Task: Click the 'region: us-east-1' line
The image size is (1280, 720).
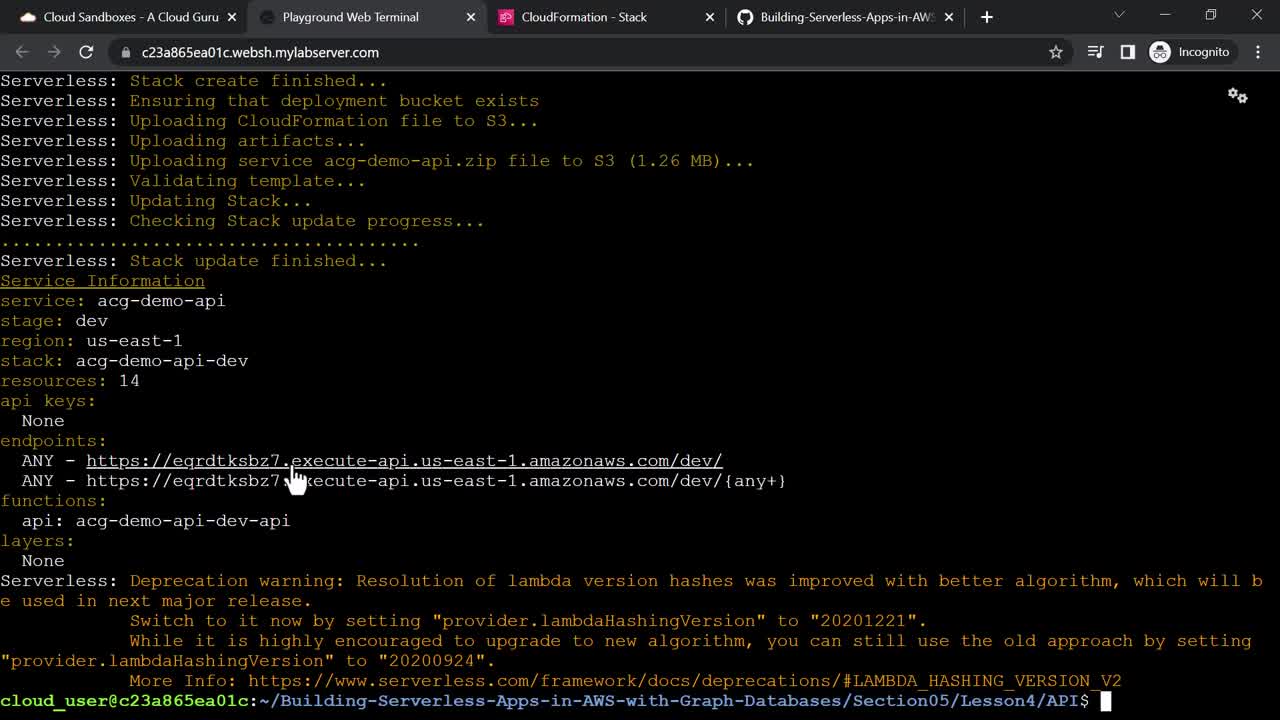Action: 91,341
